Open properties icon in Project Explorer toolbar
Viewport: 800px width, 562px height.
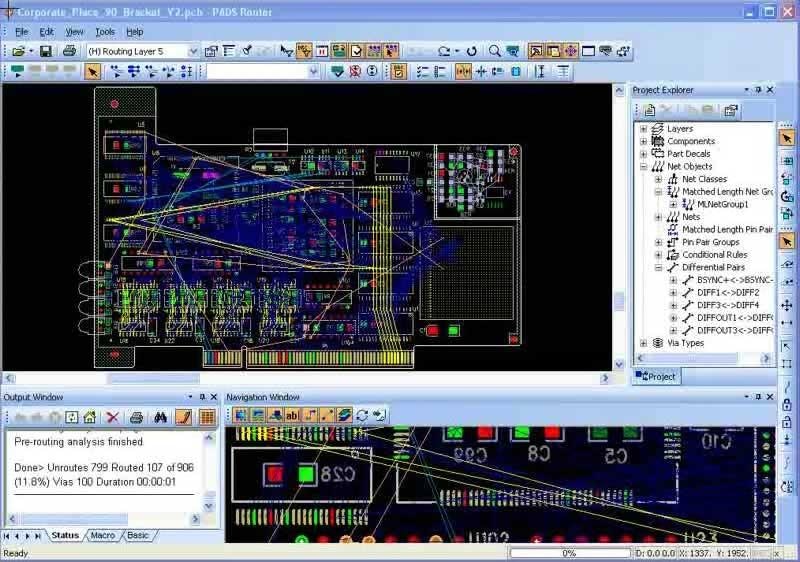click(x=731, y=110)
